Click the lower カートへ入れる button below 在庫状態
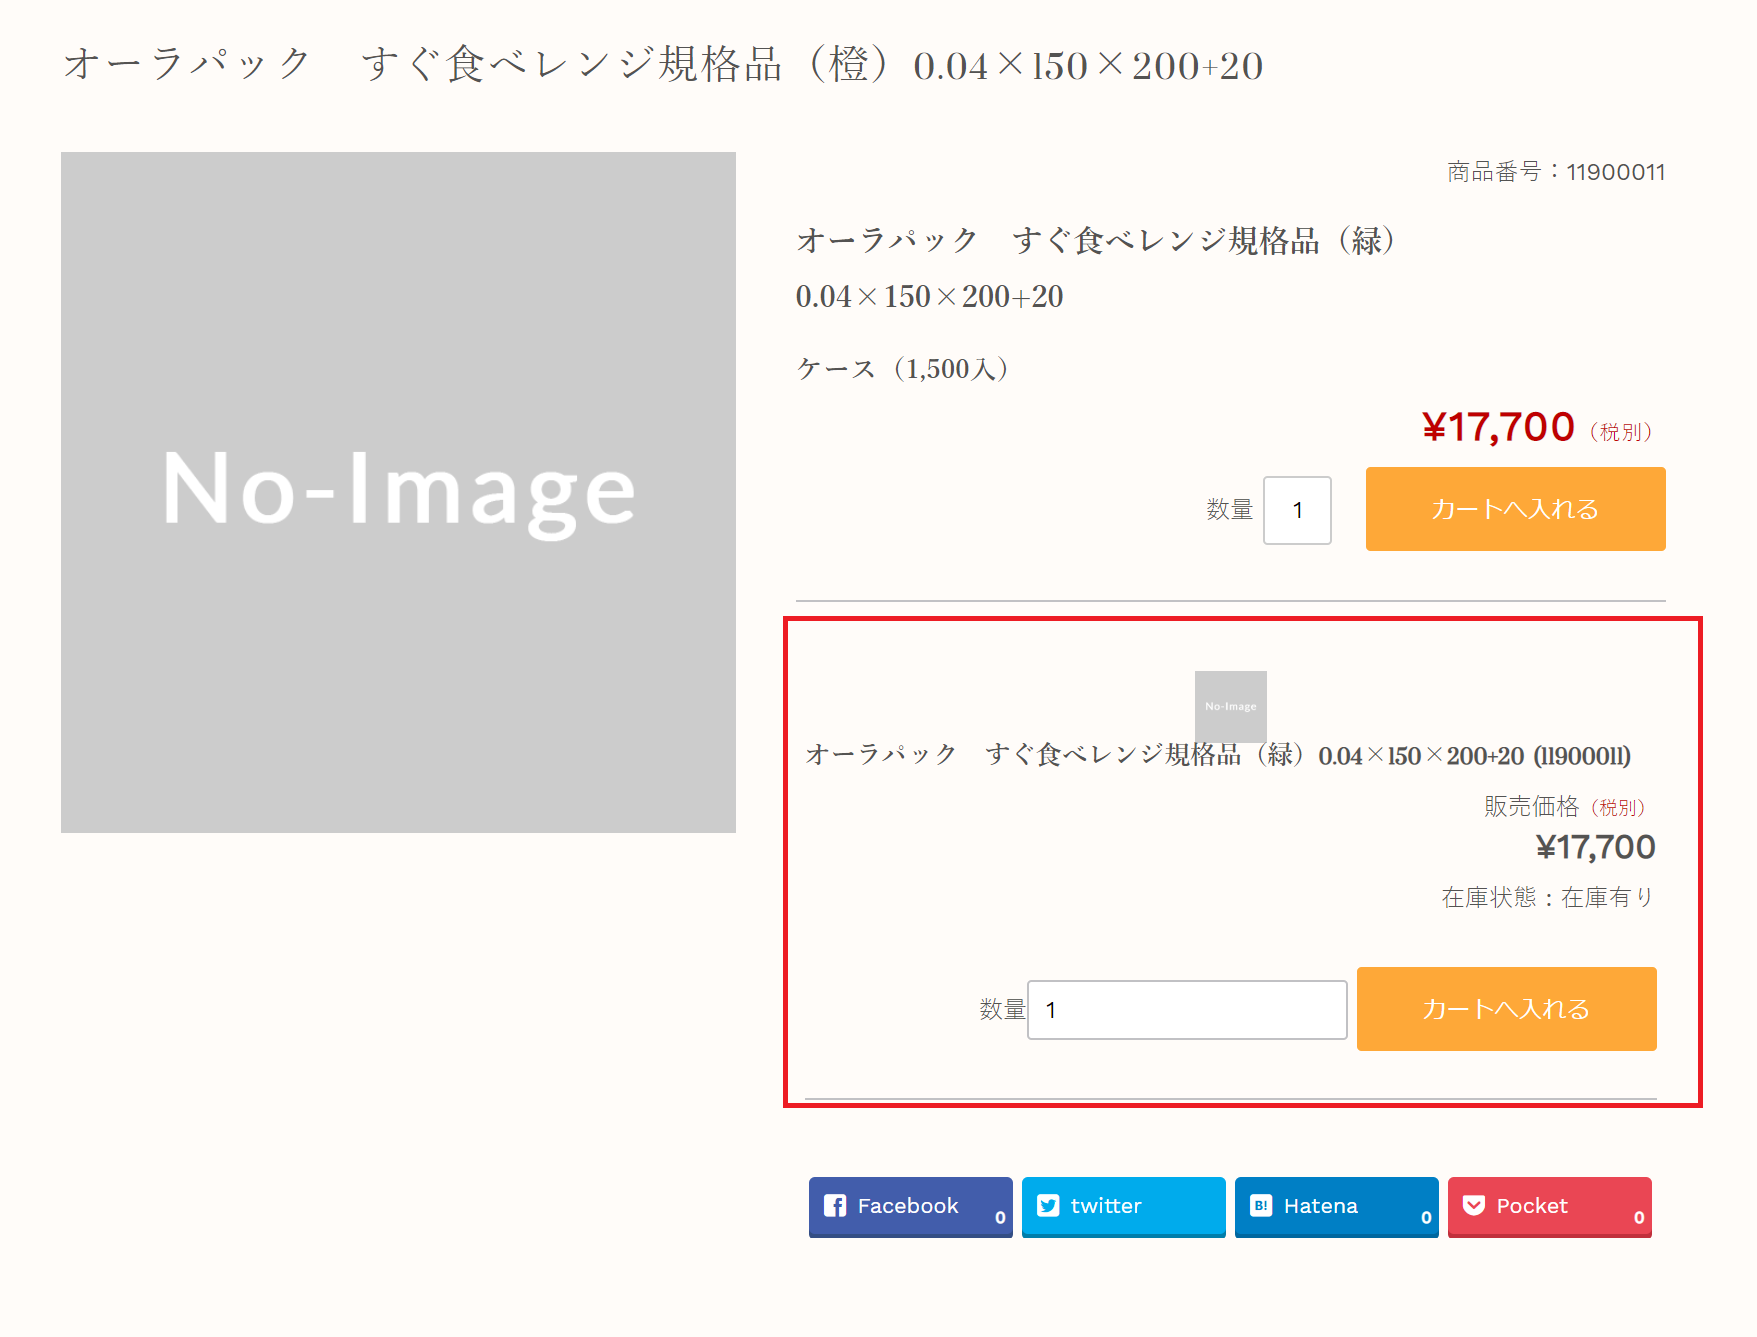Viewport: 1757px width, 1337px height. point(1506,1009)
